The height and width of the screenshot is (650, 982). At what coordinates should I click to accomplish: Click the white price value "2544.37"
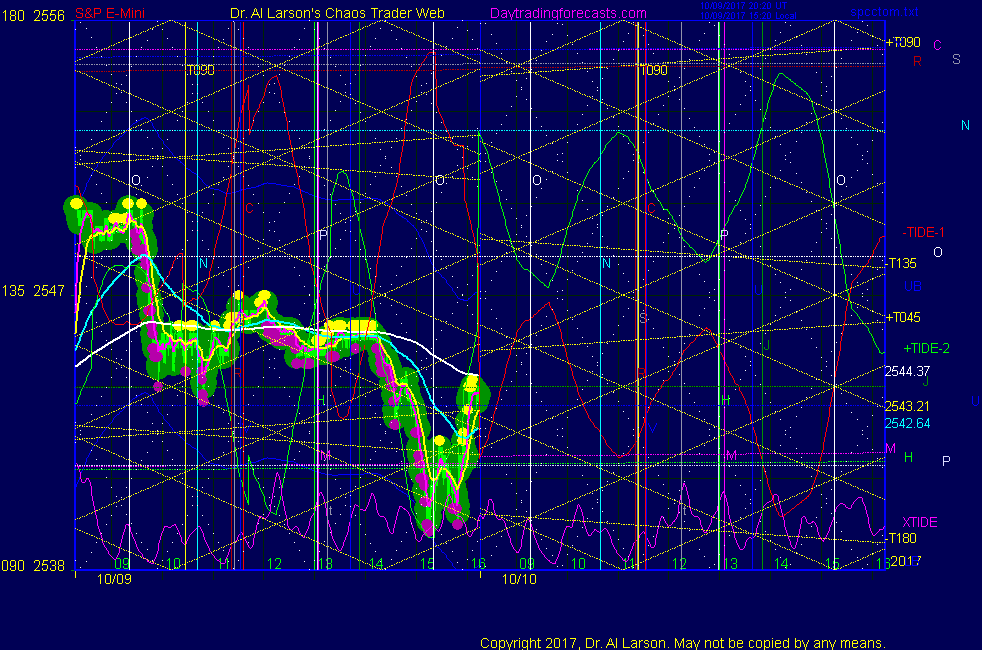pyautogui.click(x=907, y=371)
